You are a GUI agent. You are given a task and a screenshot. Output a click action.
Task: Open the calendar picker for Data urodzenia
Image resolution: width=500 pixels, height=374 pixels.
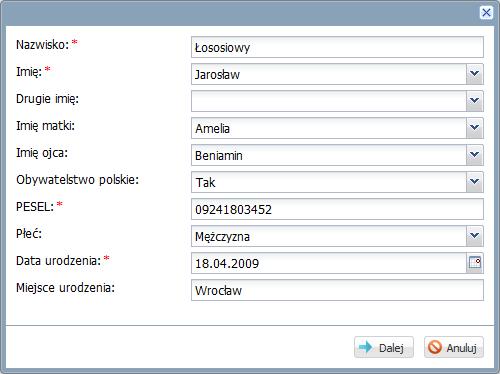(x=475, y=263)
